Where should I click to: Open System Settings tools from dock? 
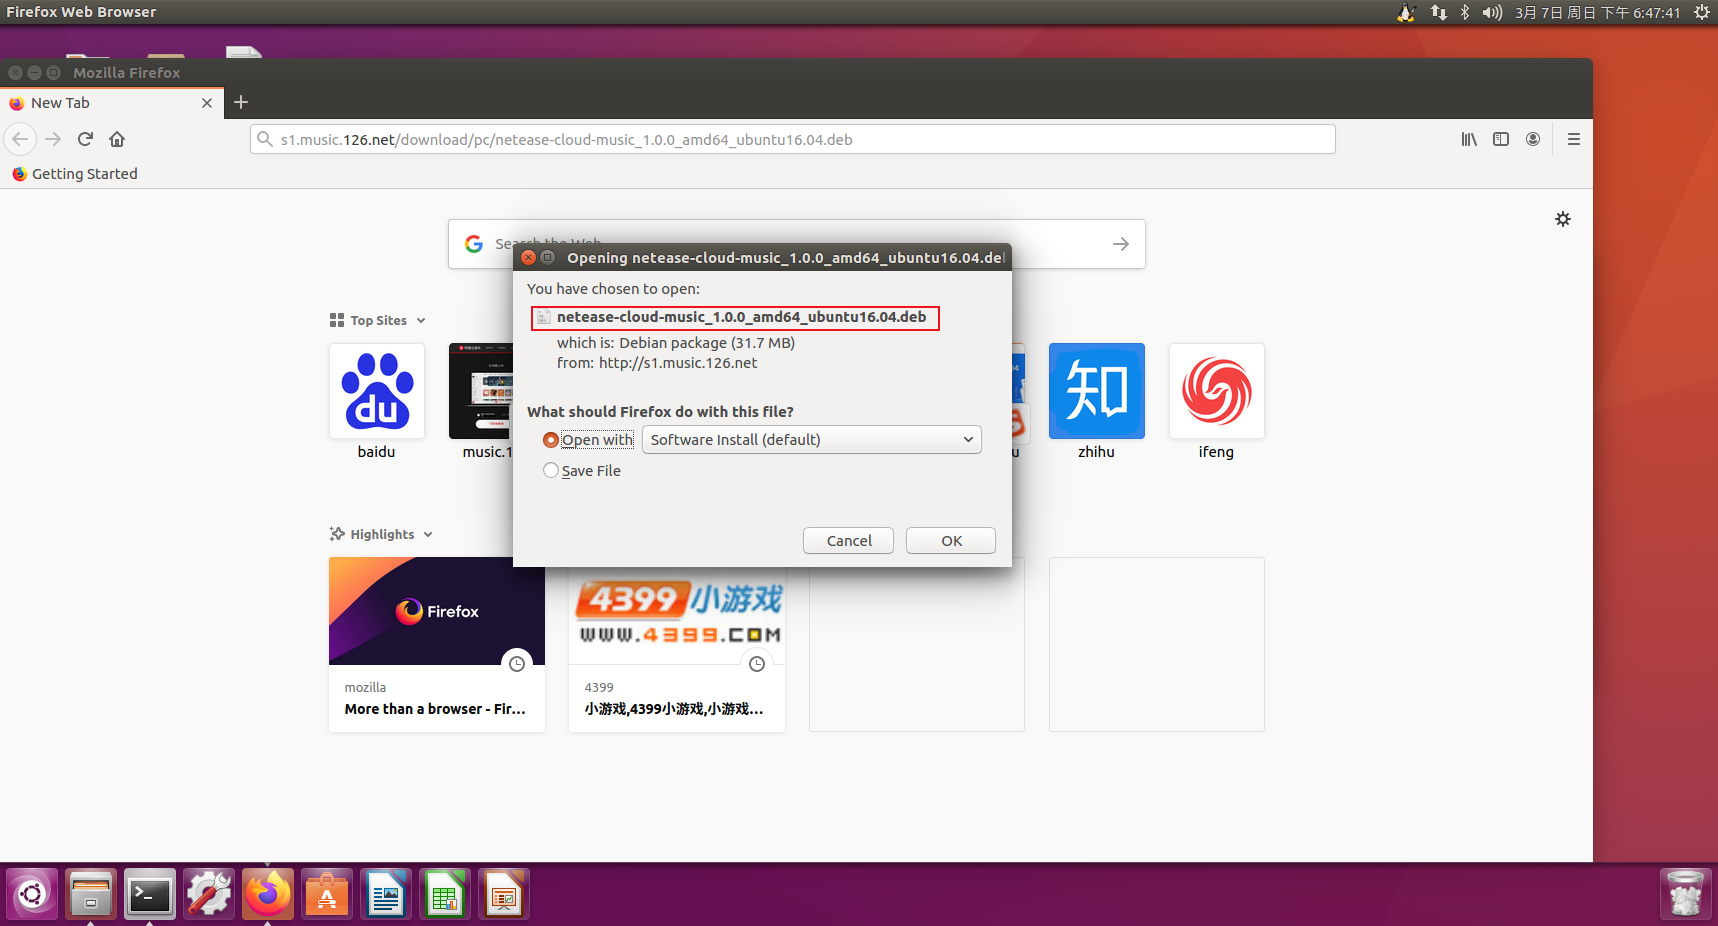[x=209, y=894]
